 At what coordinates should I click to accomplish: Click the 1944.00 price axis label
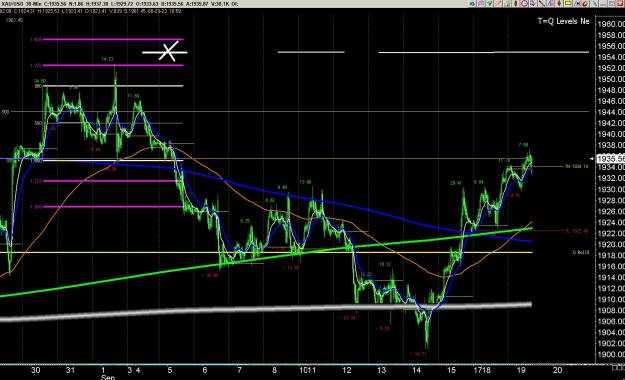(x=611, y=112)
